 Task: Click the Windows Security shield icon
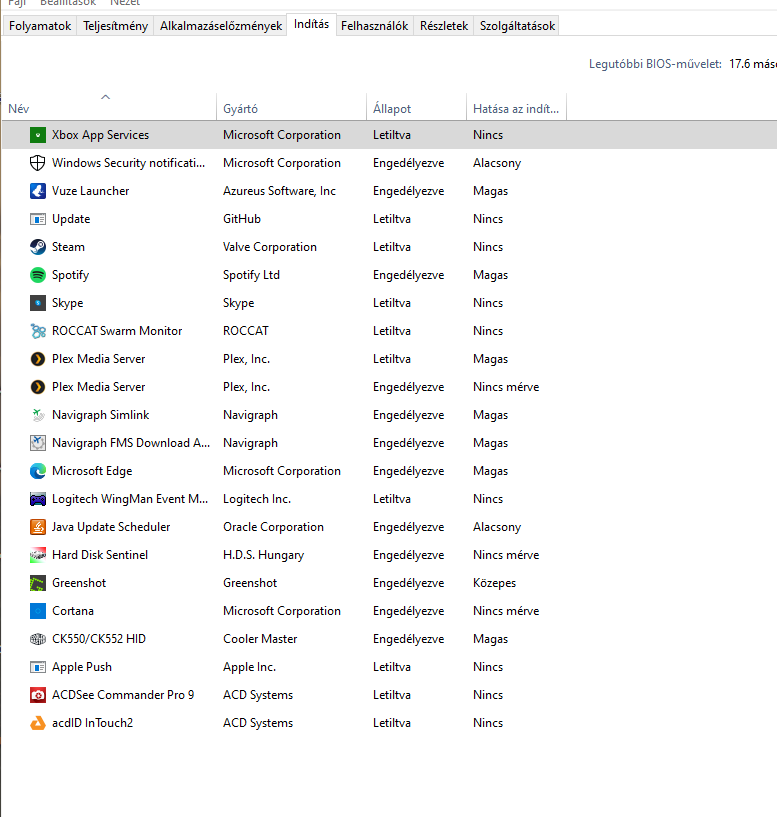[38, 163]
